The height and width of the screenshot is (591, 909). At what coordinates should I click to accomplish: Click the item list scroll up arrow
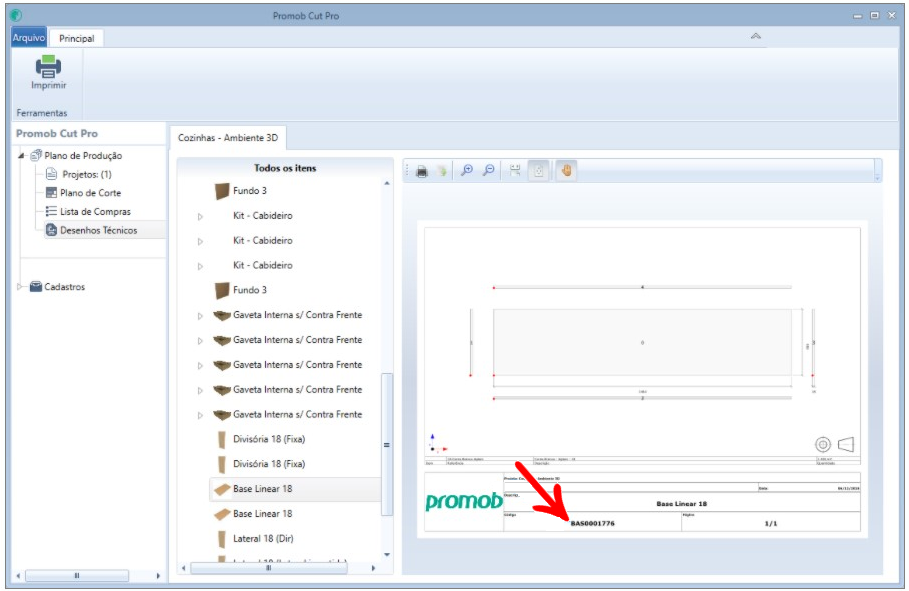(x=387, y=184)
